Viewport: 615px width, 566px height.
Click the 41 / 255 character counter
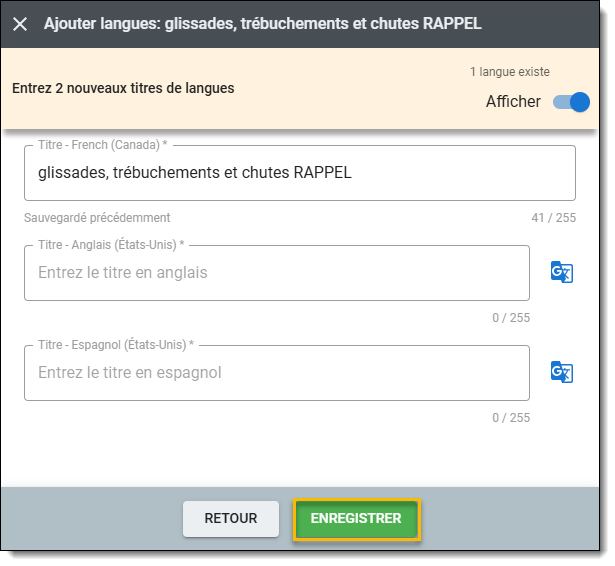[x=553, y=218]
